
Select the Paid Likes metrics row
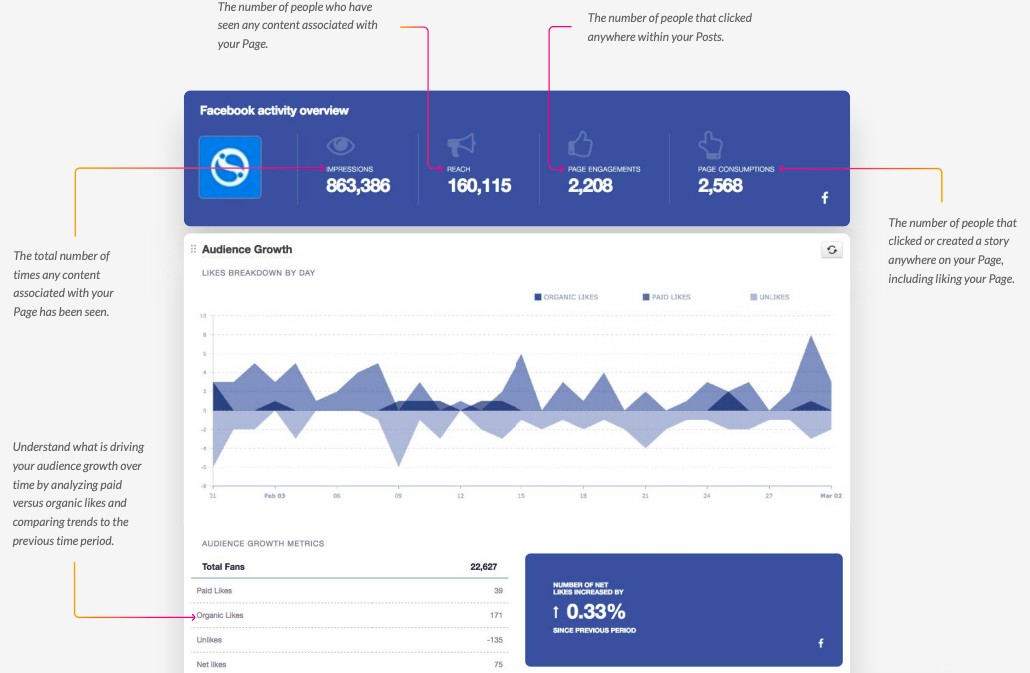[x=349, y=591]
